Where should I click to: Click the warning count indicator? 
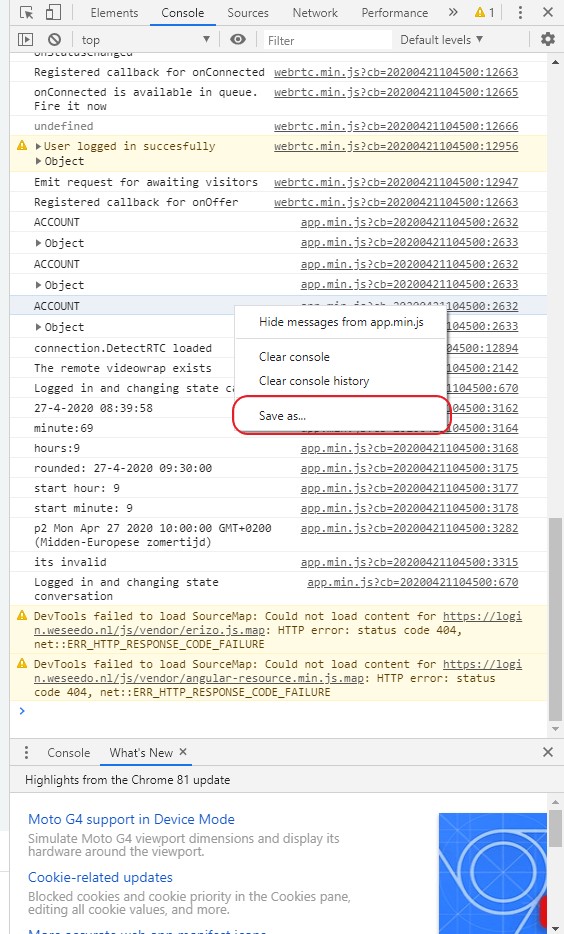pyautogui.click(x=484, y=13)
